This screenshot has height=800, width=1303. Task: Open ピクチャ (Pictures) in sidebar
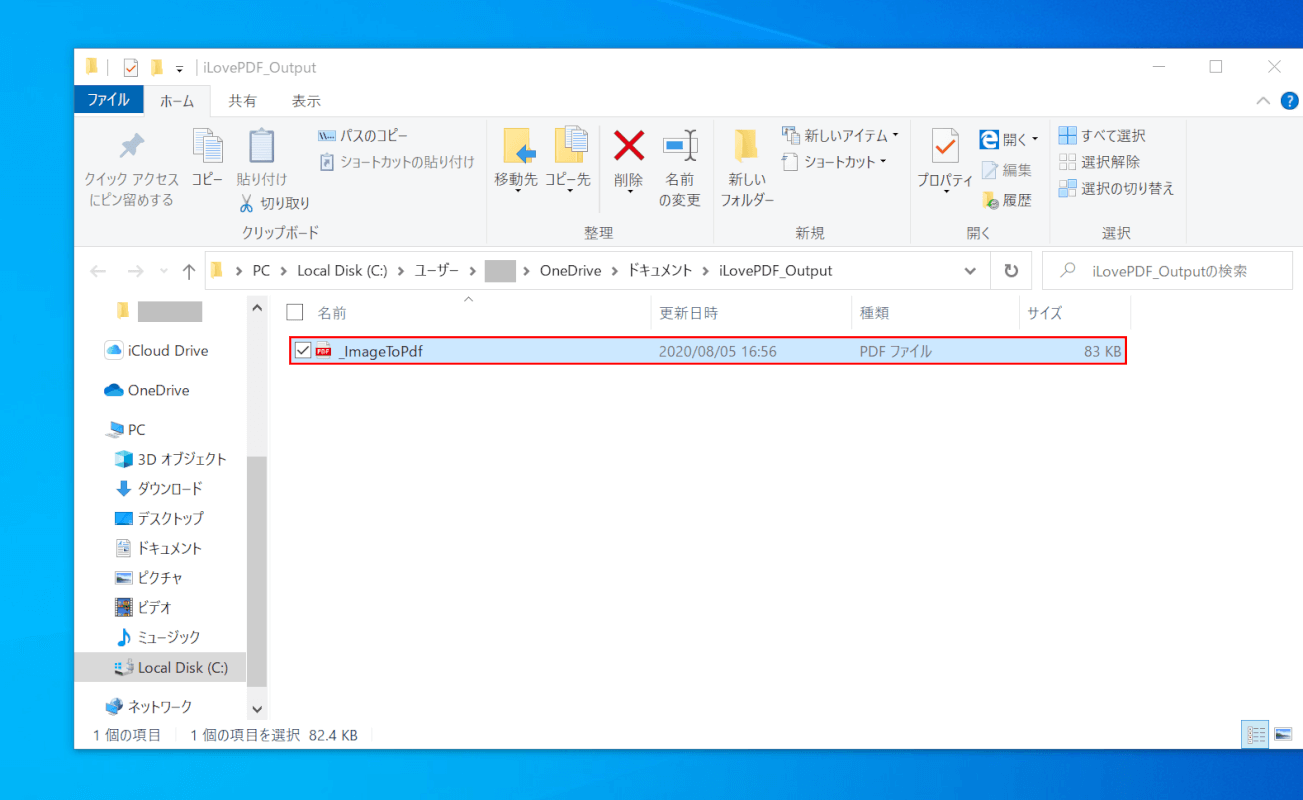pos(149,577)
